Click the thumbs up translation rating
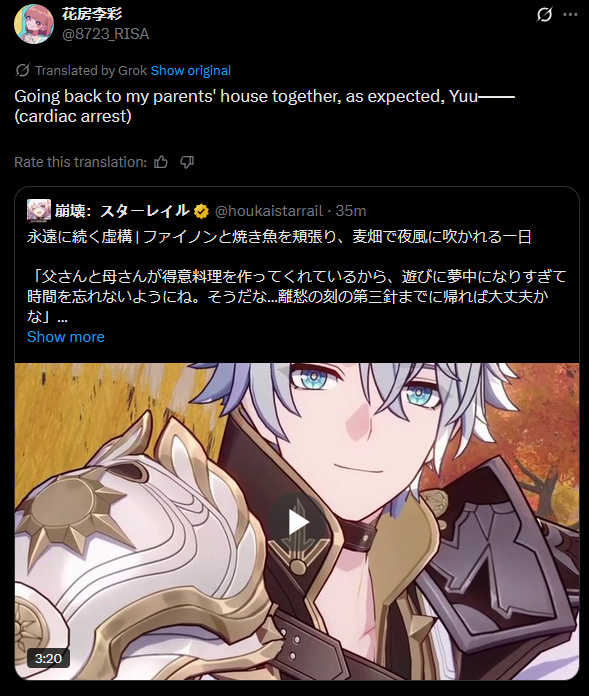589x696 pixels. pyautogui.click(x=161, y=162)
